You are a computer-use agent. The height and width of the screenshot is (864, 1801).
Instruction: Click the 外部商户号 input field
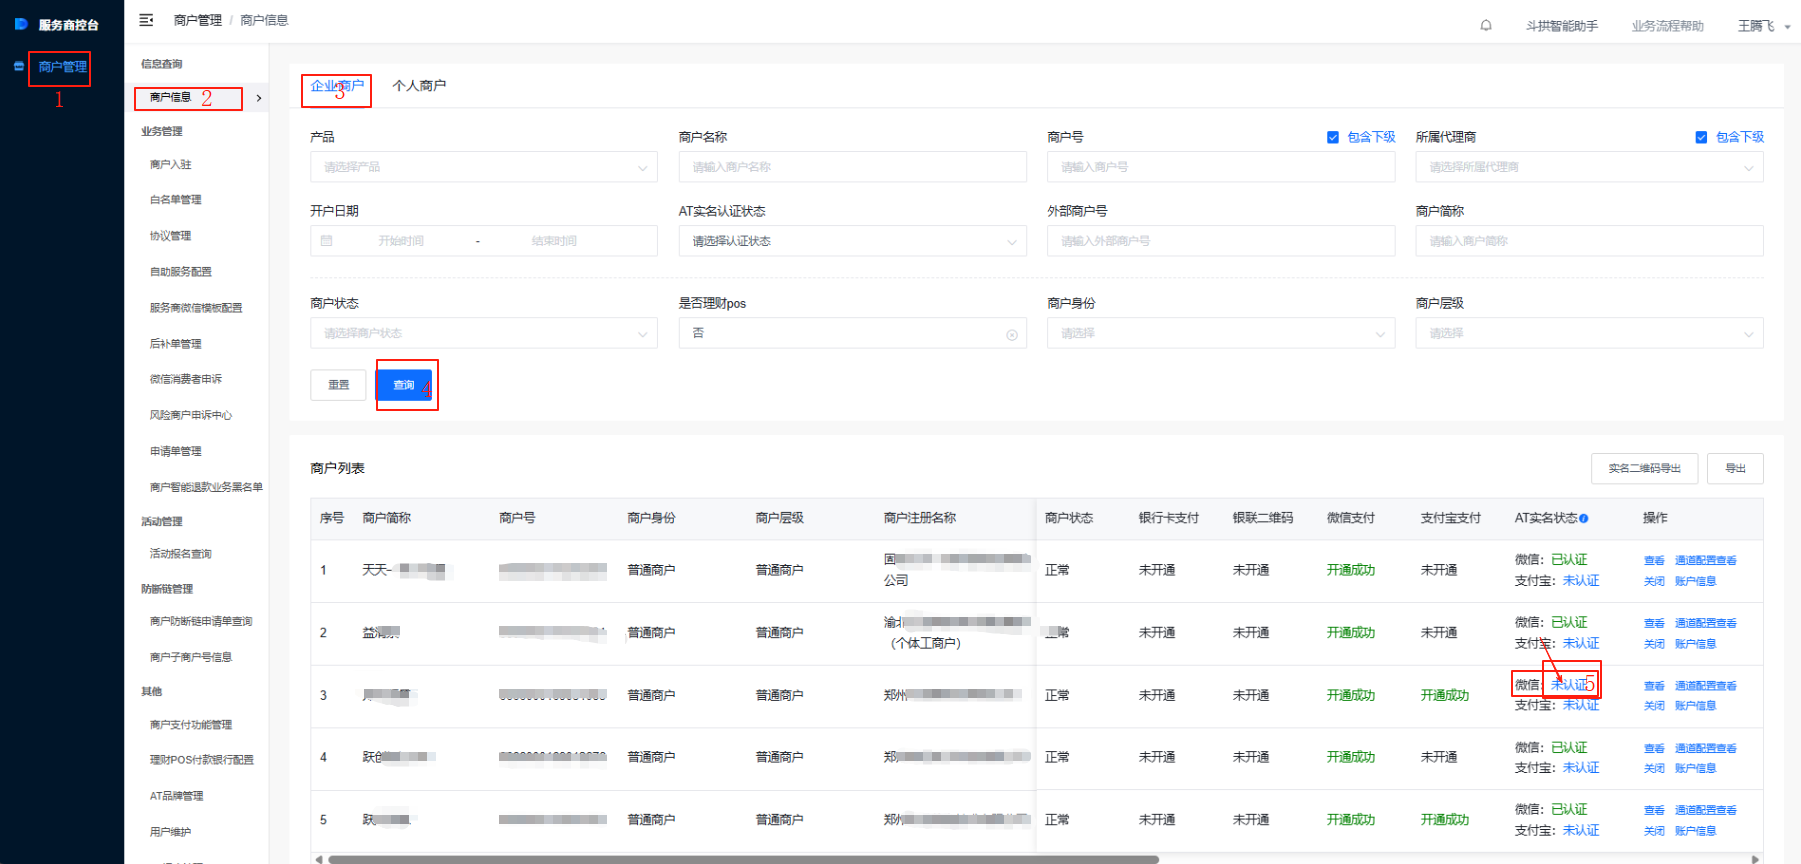coord(1221,241)
